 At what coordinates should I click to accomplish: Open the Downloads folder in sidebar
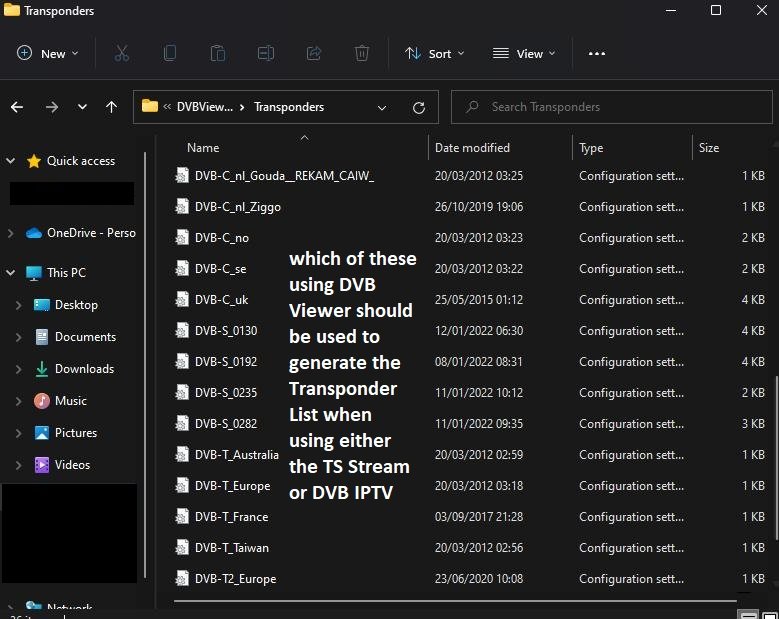(84, 369)
